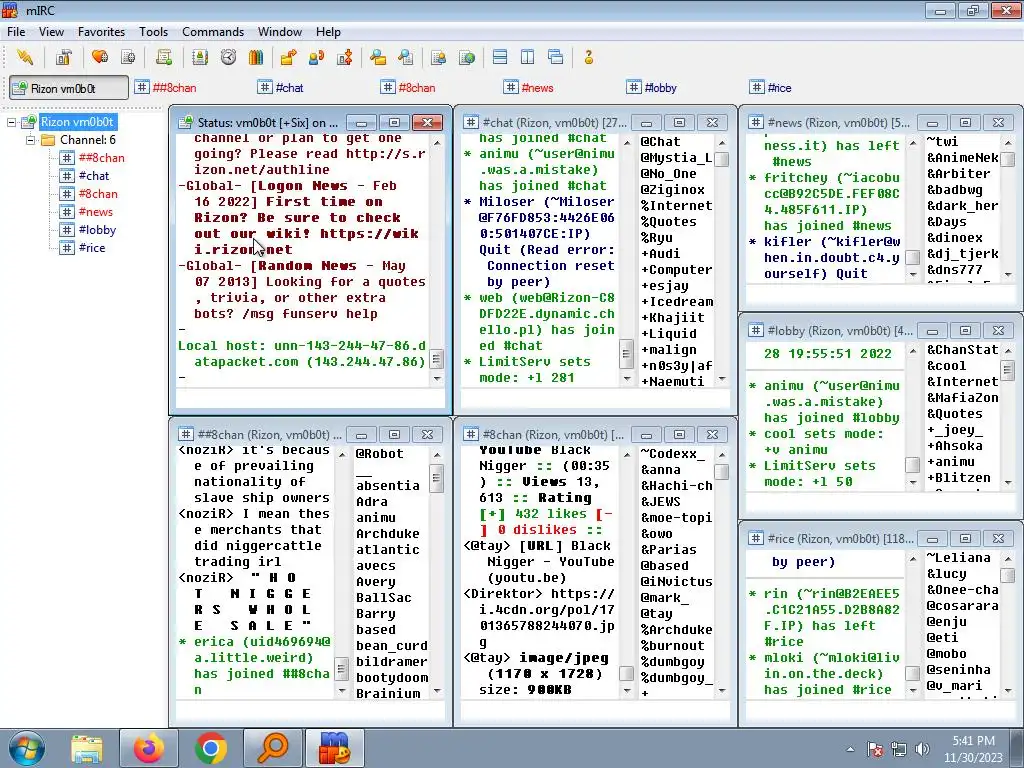Cascade windows via toolbar icon
Image resolution: width=1024 pixels, height=768 pixels.
(556, 57)
